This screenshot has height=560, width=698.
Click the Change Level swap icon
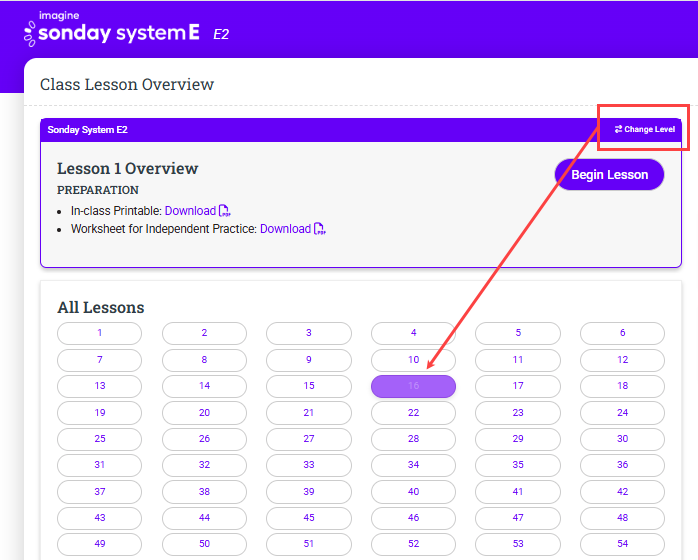coord(618,130)
